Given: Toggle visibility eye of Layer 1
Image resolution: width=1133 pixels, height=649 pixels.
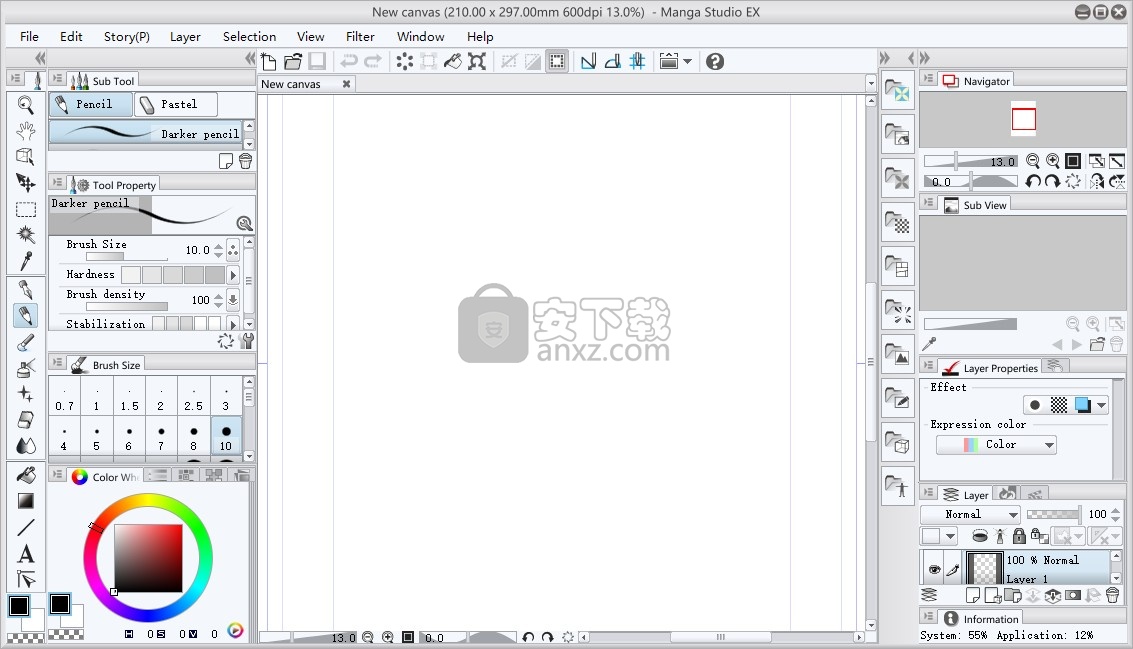Looking at the screenshot, I should tap(934, 570).
